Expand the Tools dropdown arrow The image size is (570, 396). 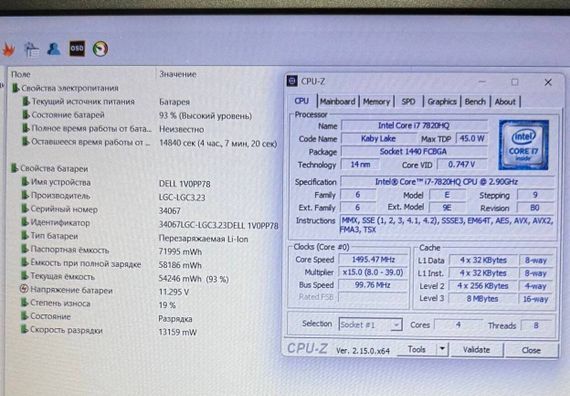click(442, 349)
